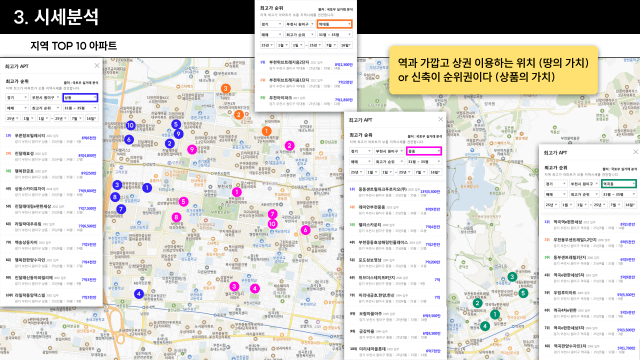Screen dimensions: 640x360
Task: Expand the magenta-outlined district dropdown
Action: pos(424,151)
